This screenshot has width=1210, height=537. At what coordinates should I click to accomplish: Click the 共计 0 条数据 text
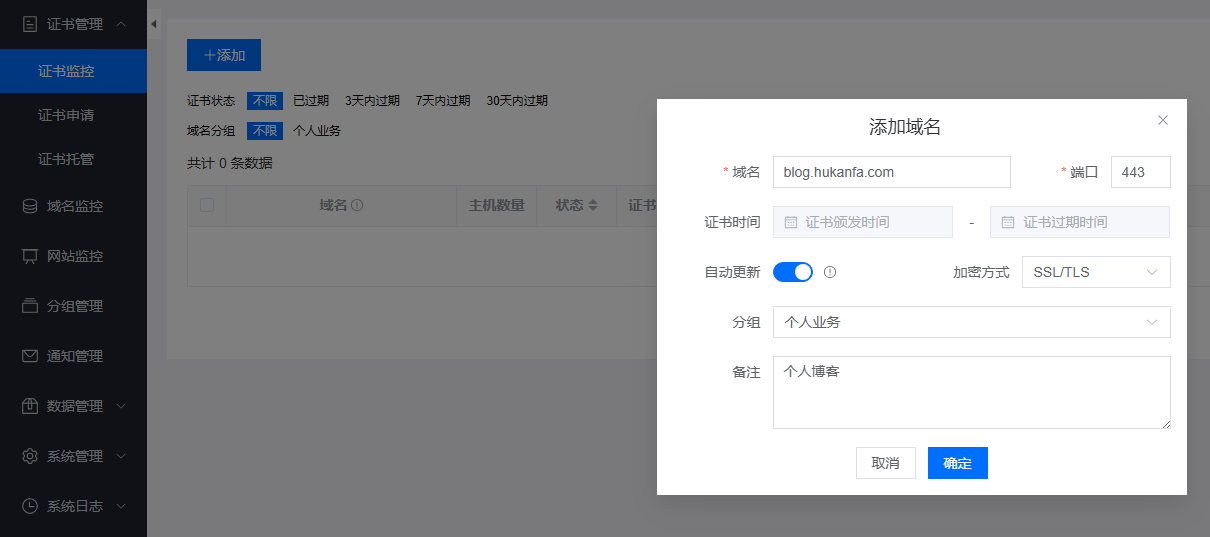(230, 163)
